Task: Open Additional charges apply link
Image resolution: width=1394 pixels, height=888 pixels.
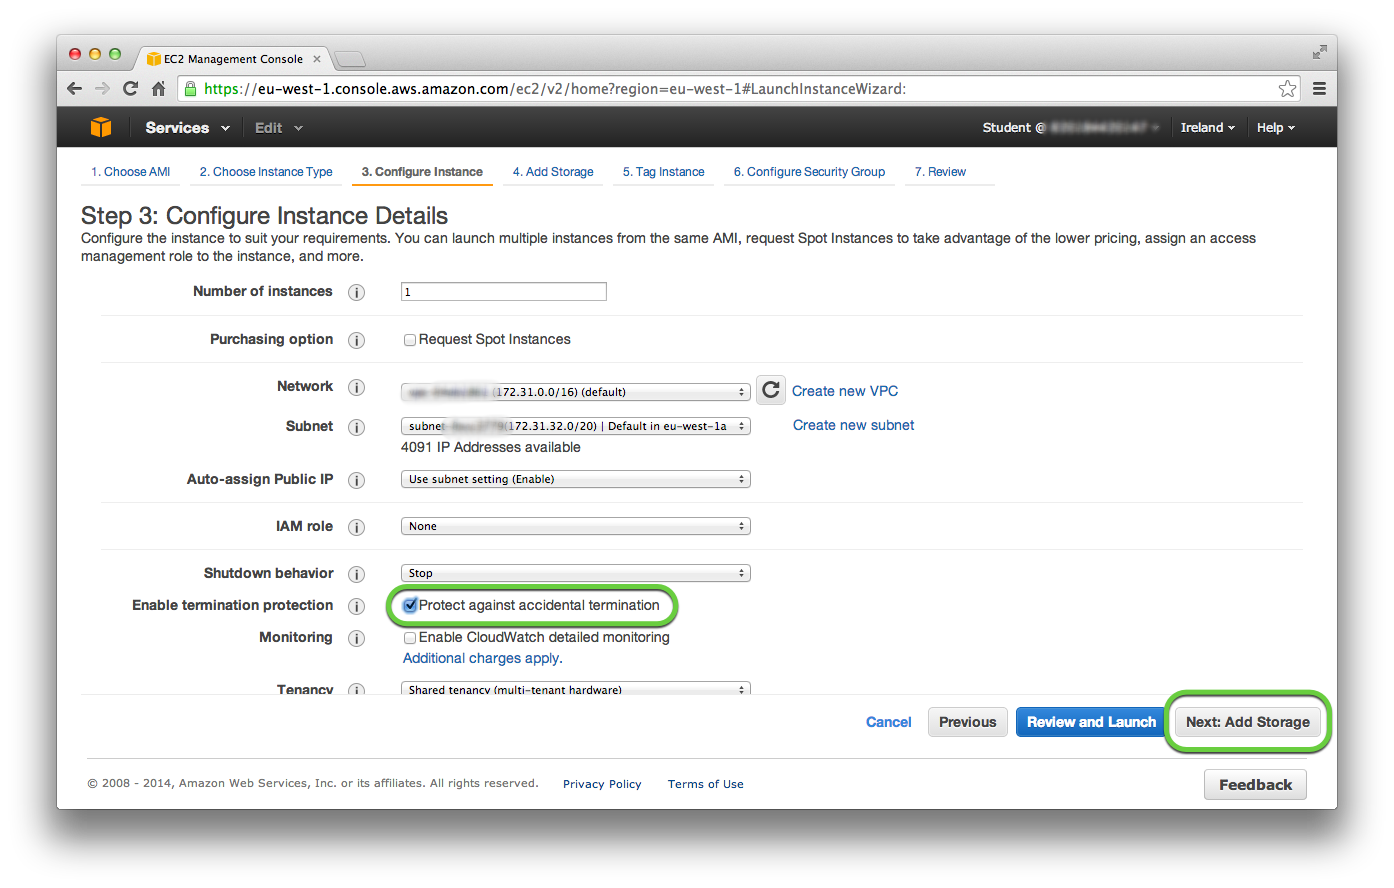Action: (482, 658)
